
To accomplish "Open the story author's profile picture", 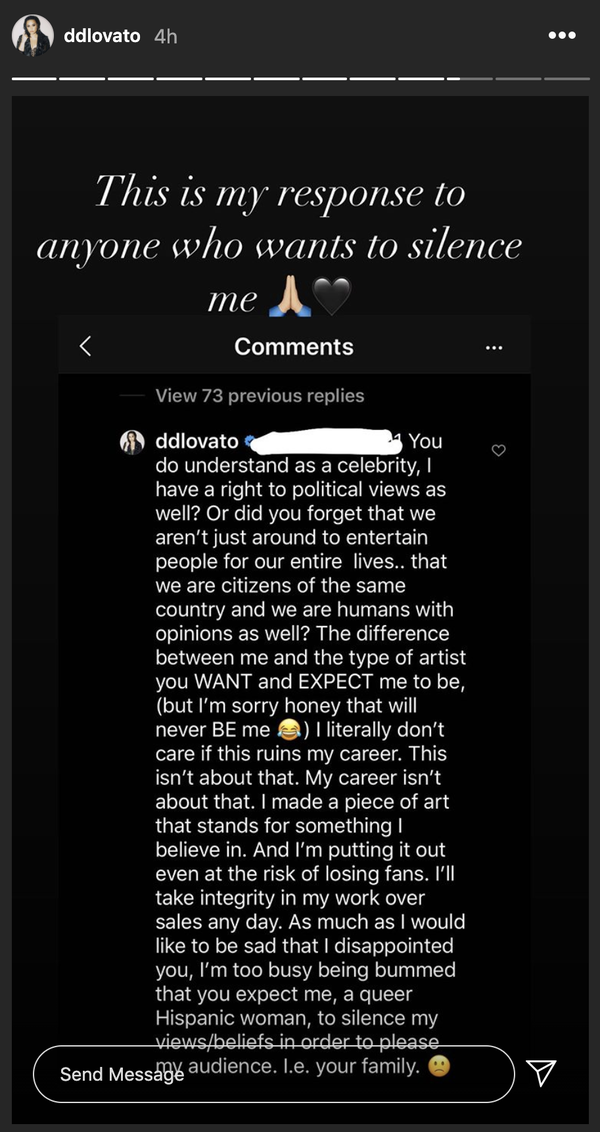I will coord(32,36).
